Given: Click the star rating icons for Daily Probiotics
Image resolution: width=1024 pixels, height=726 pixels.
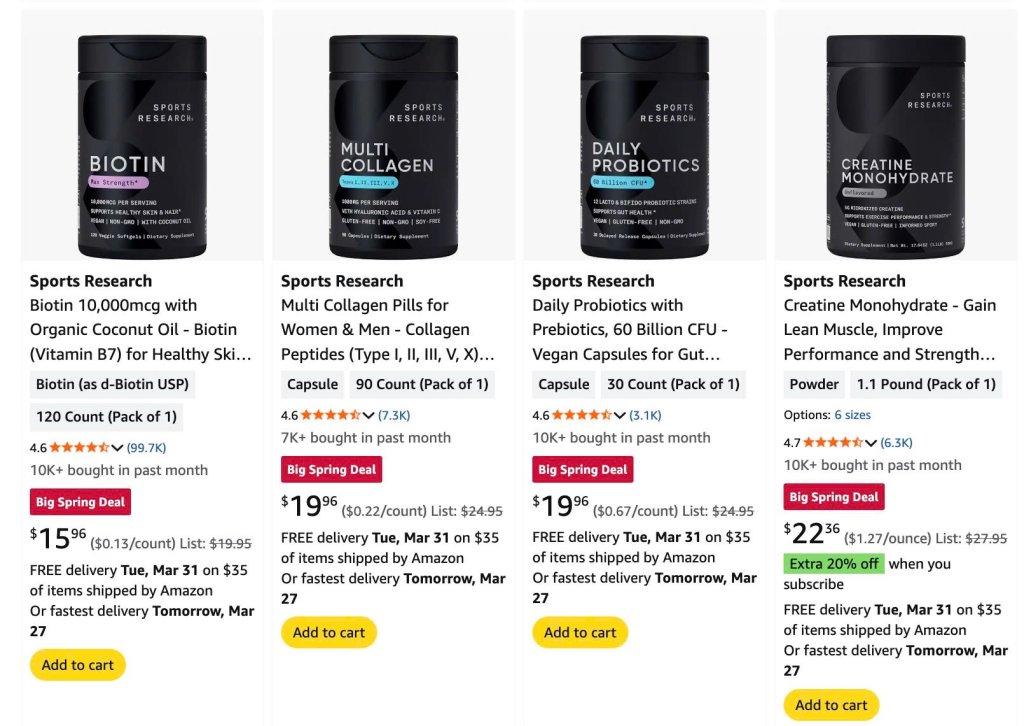Looking at the screenshot, I should (x=582, y=415).
